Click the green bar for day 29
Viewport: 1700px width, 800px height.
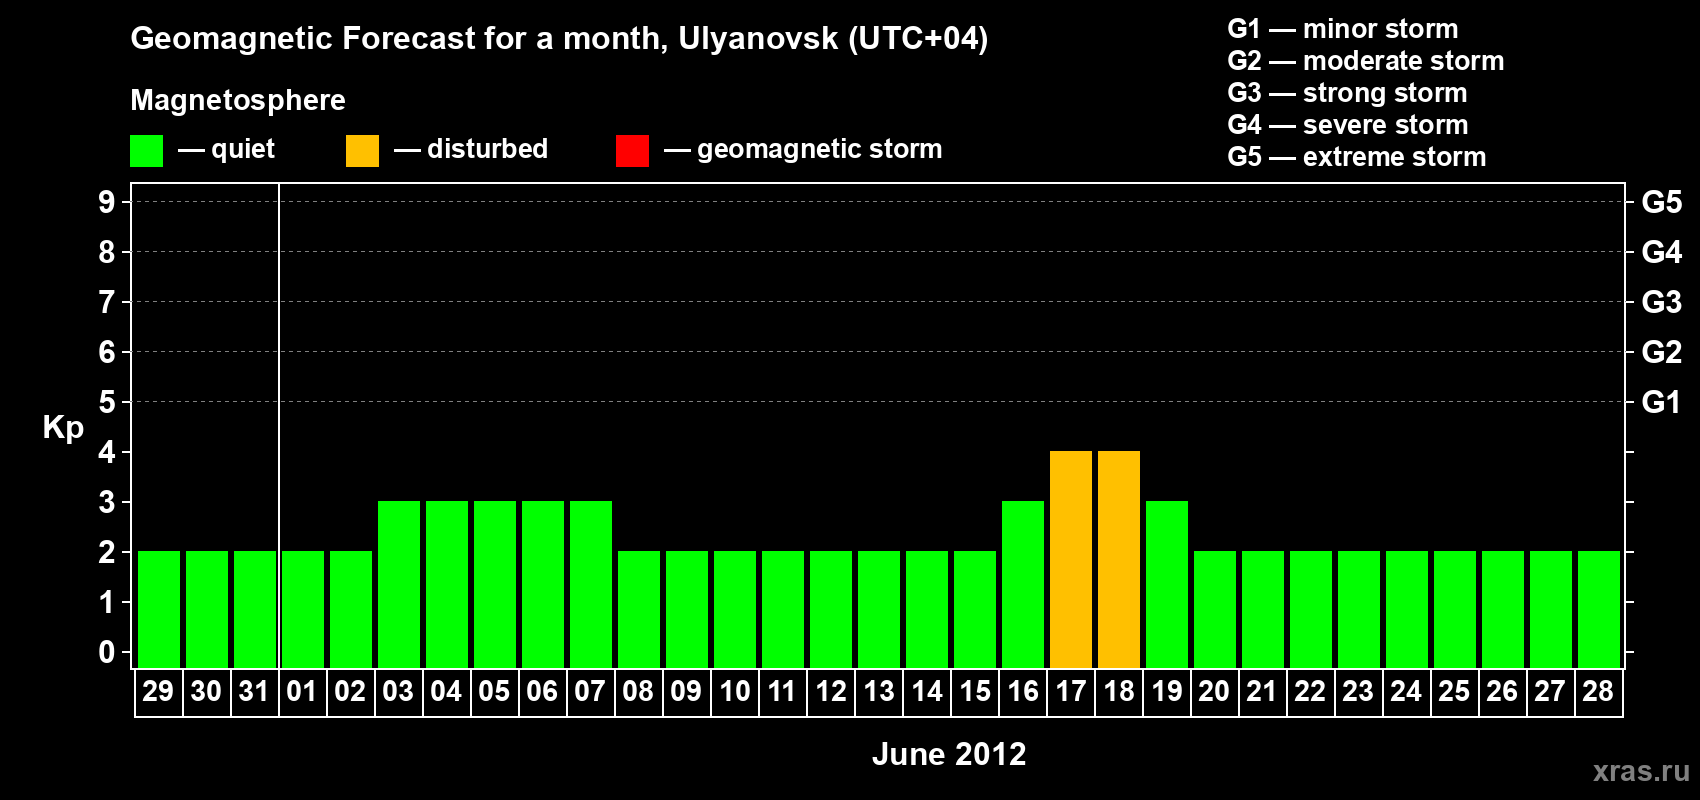click(x=159, y=609)
